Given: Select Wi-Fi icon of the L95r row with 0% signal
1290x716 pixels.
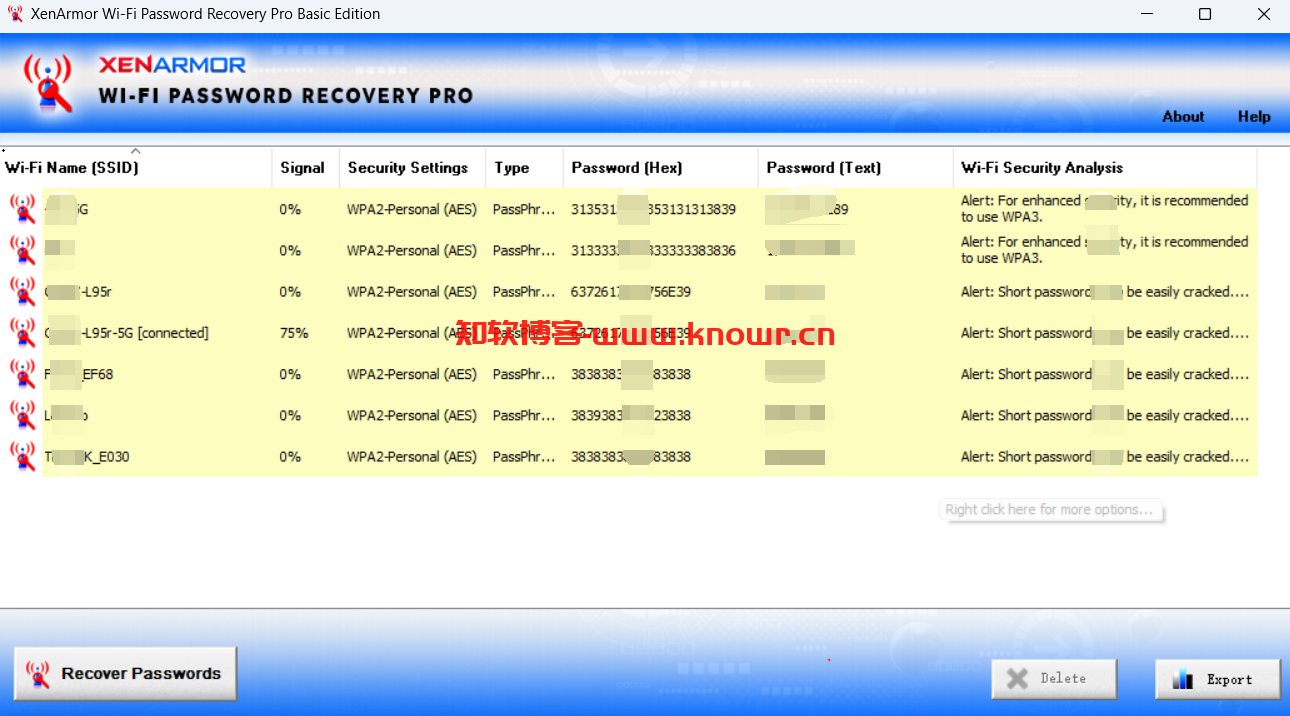Looking at the screenshot, I should [23, 291].
